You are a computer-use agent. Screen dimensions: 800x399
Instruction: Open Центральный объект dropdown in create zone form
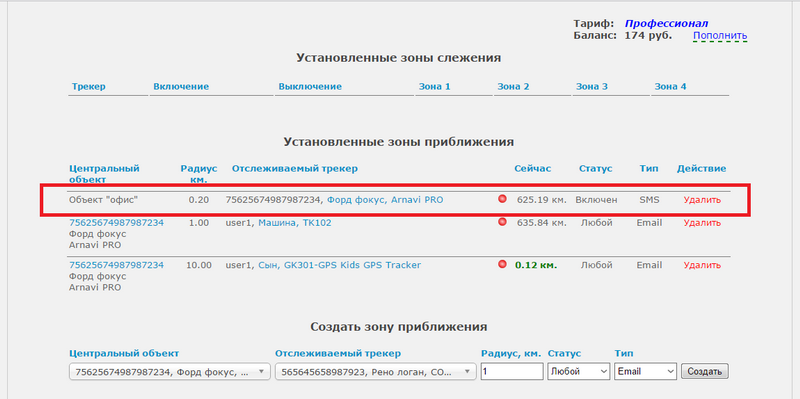170,371
